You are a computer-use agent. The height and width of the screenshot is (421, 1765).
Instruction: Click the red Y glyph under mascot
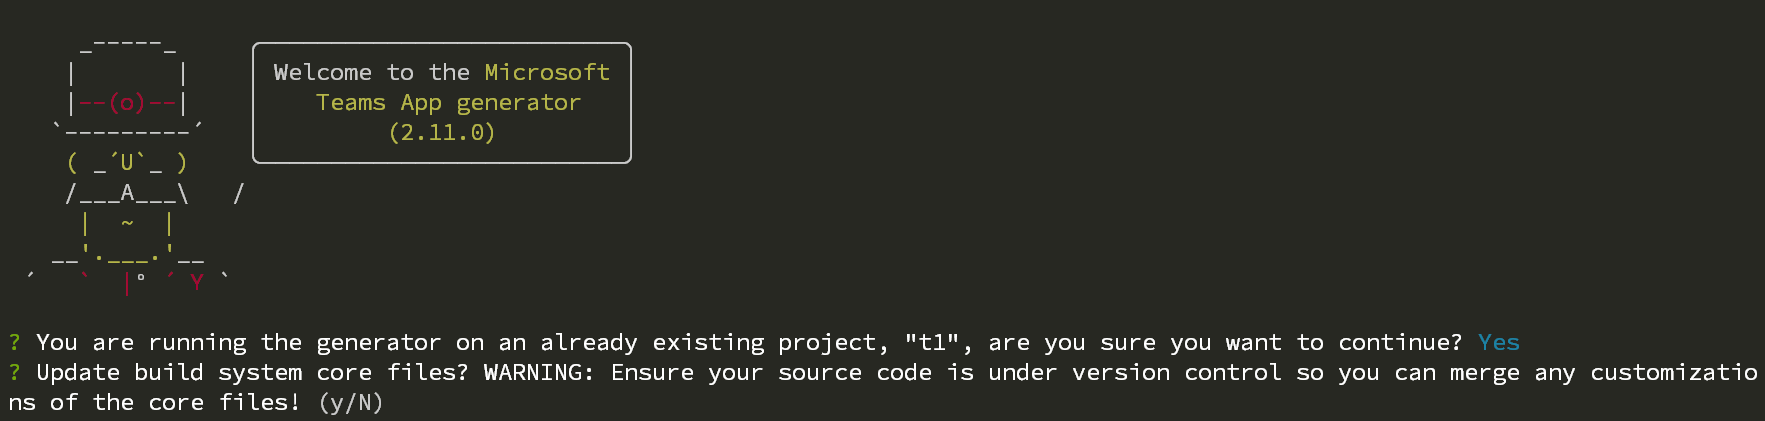pyautogui.click(x=197, y=282)
